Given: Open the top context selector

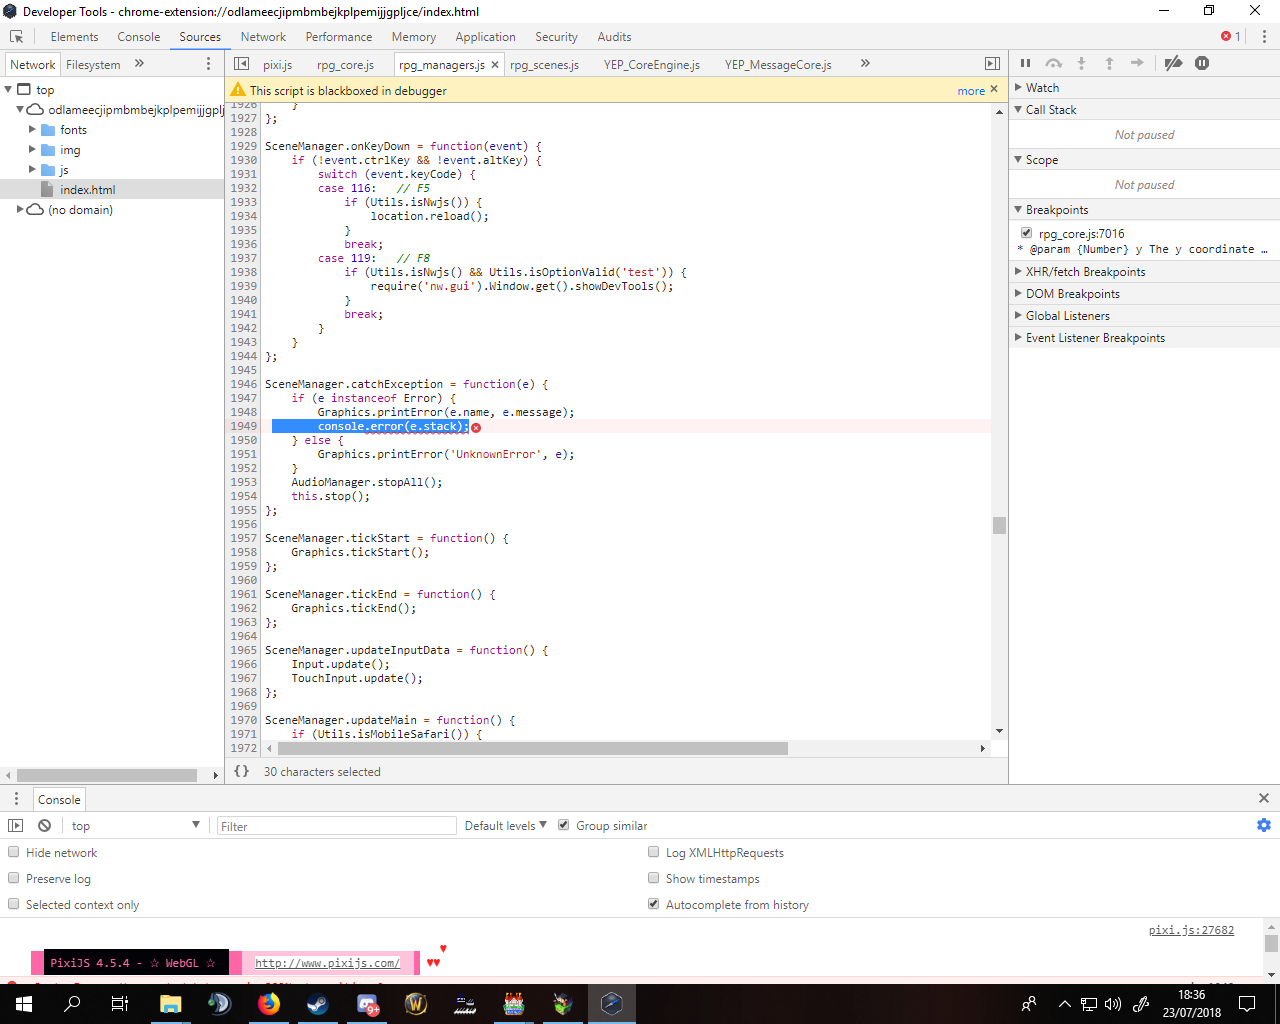Looking at the screenshot, I should [135, 825].
